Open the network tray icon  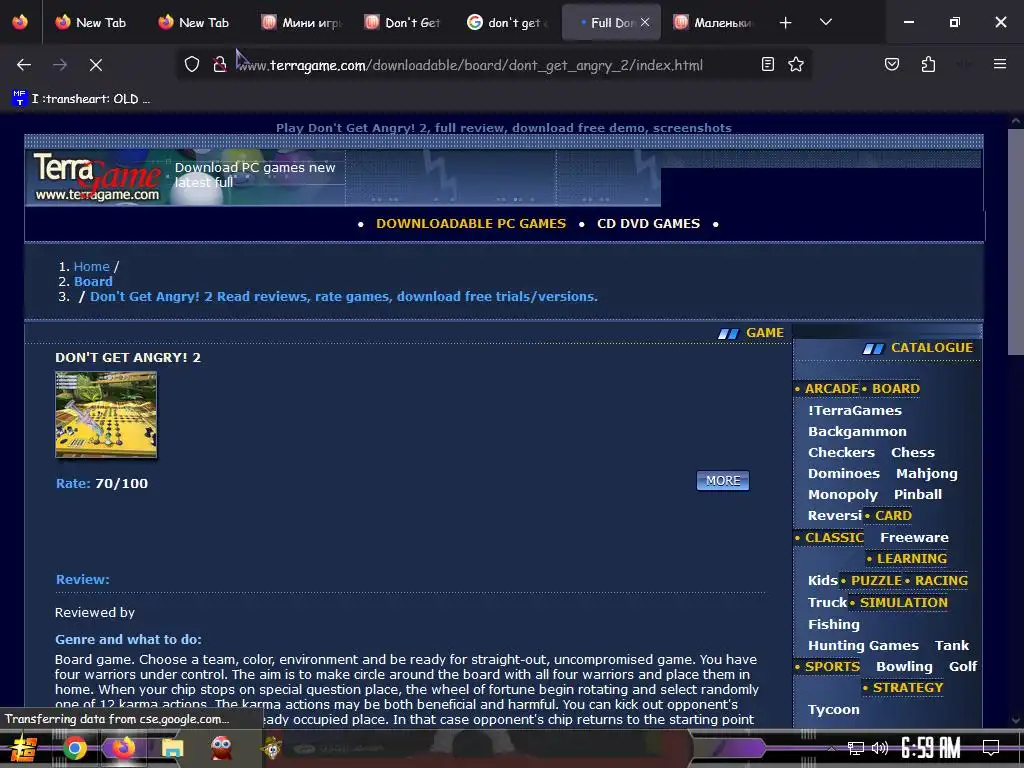point(855,748)
